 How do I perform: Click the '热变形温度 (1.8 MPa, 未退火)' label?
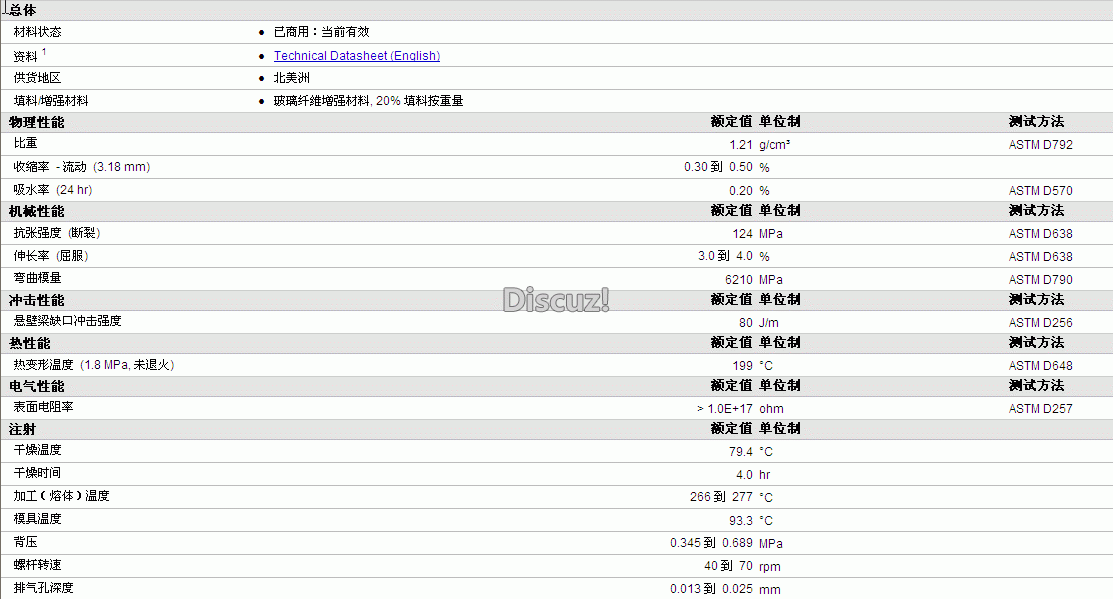click(94, 365)
